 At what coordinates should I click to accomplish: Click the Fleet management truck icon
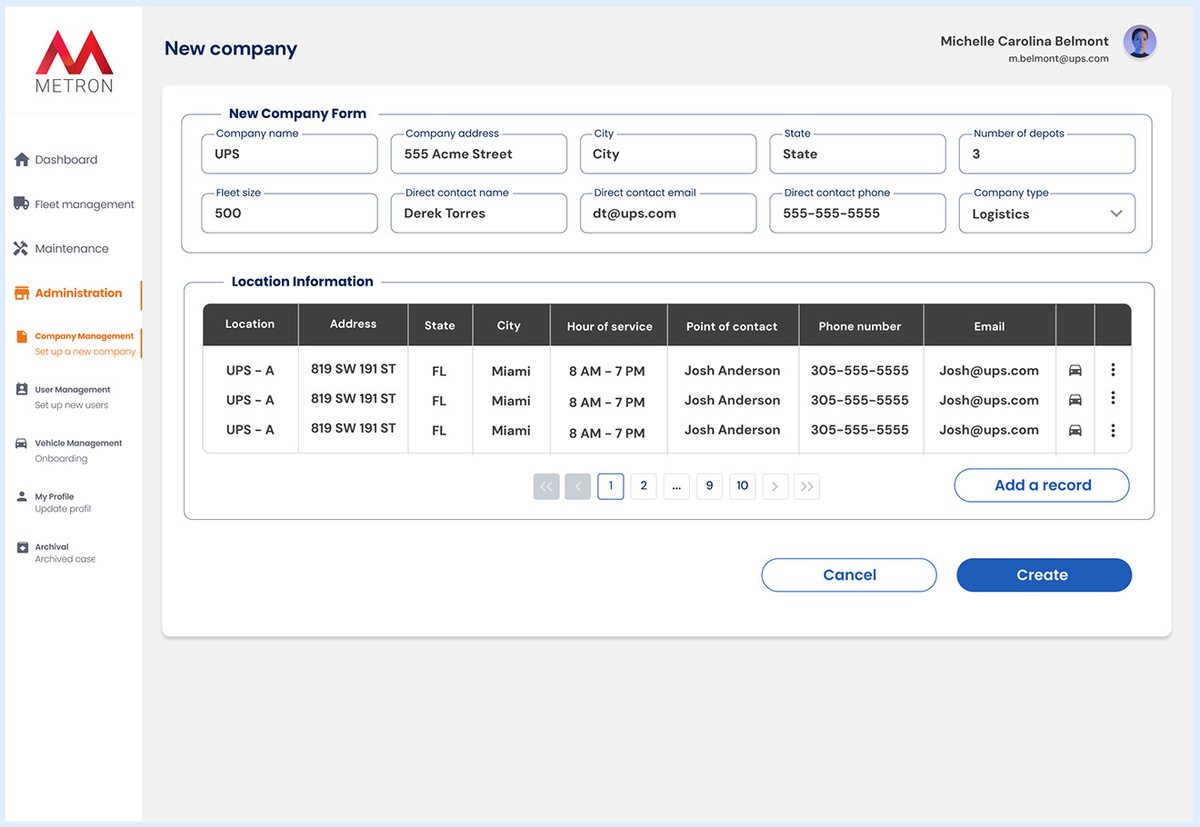(x=21, y=204)
